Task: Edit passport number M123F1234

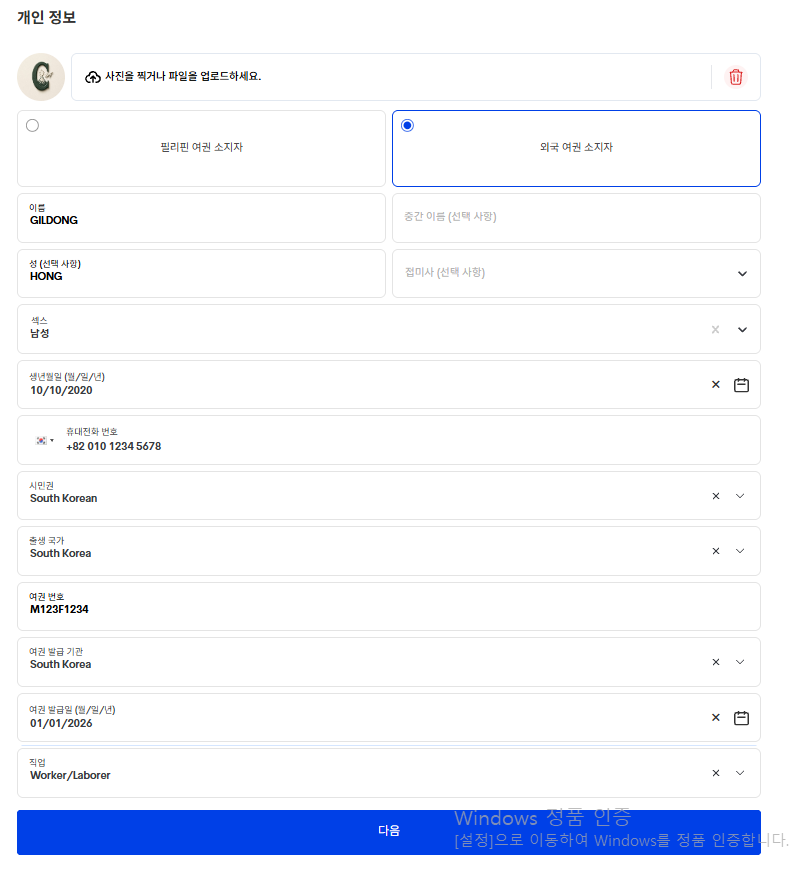Action: 389,606
